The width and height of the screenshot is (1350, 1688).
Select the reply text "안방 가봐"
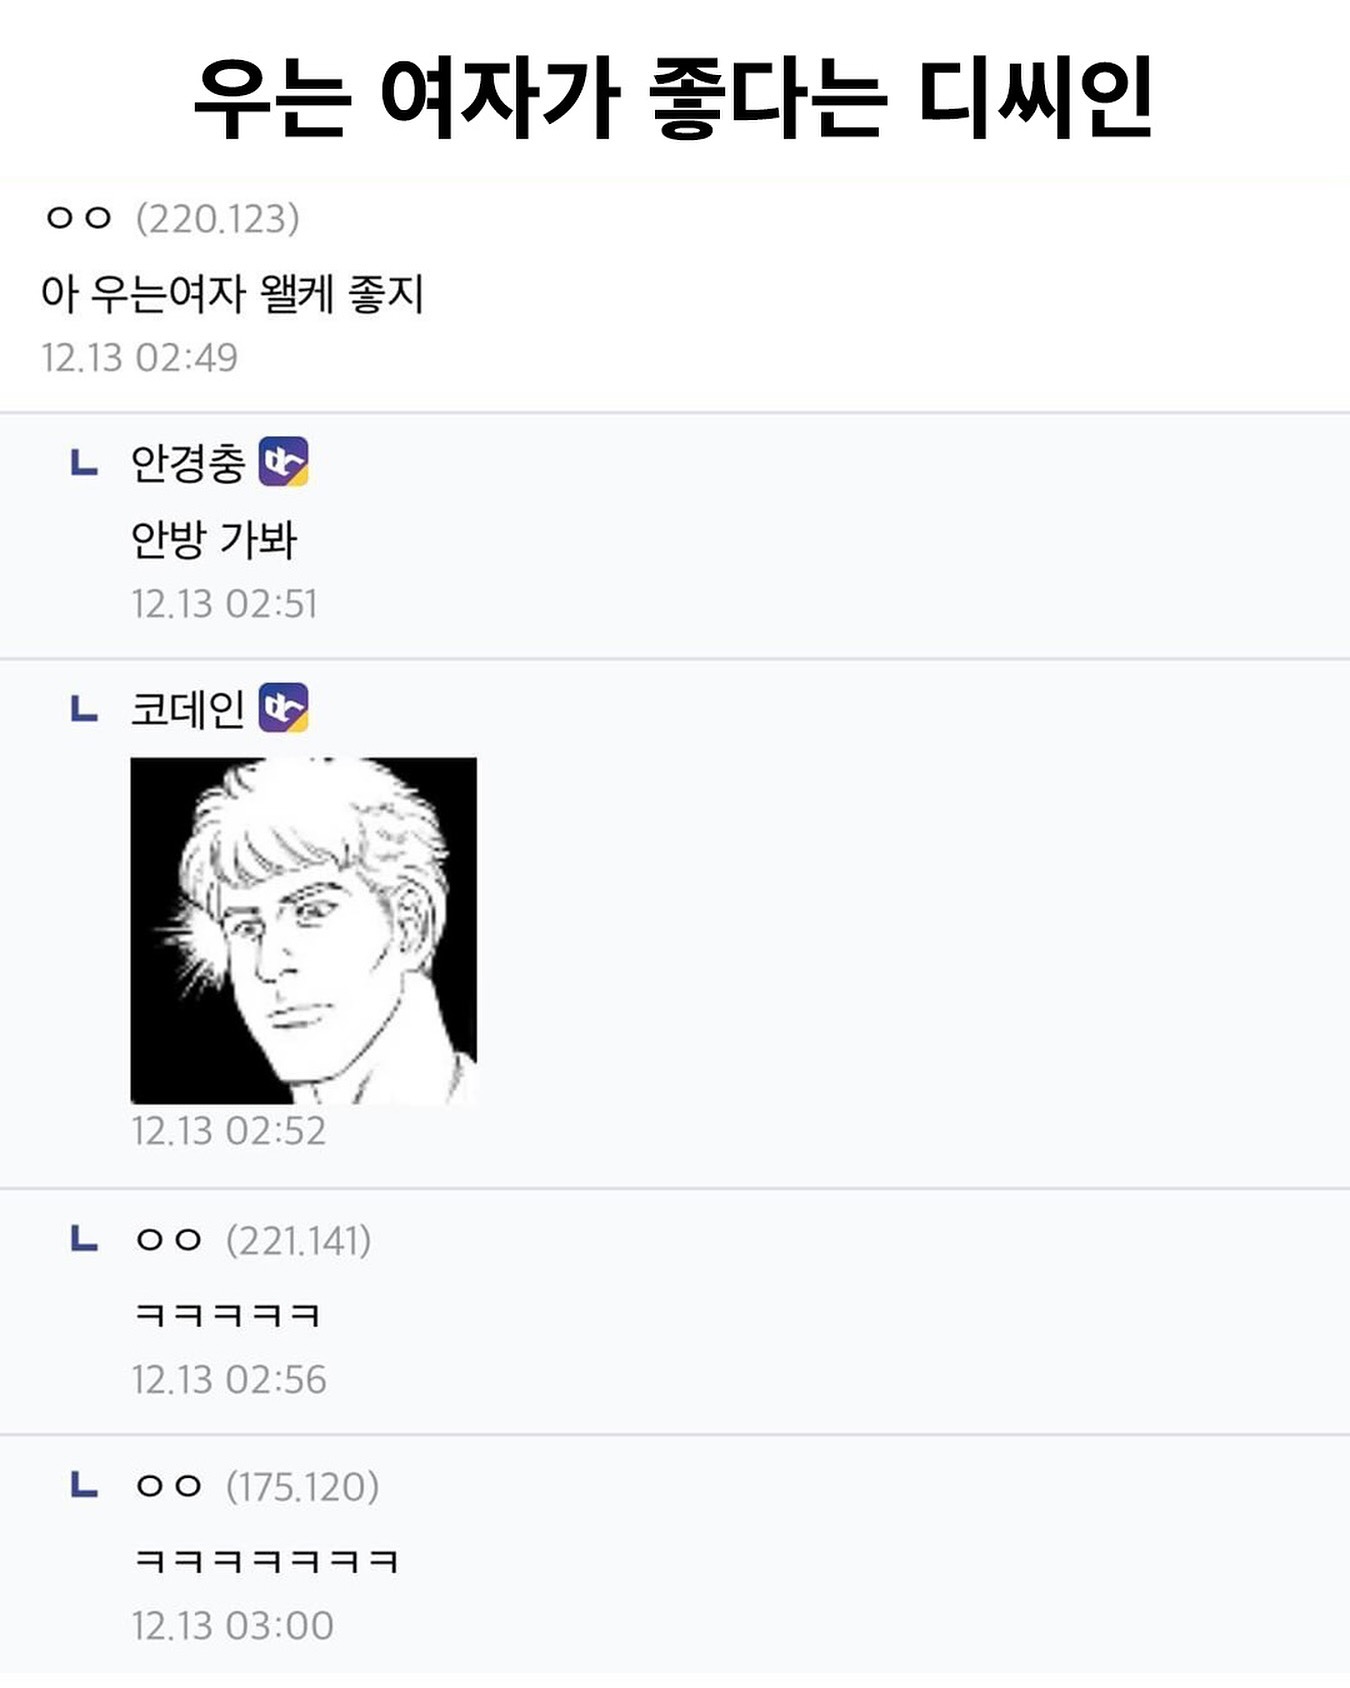[x=214, y=540]
